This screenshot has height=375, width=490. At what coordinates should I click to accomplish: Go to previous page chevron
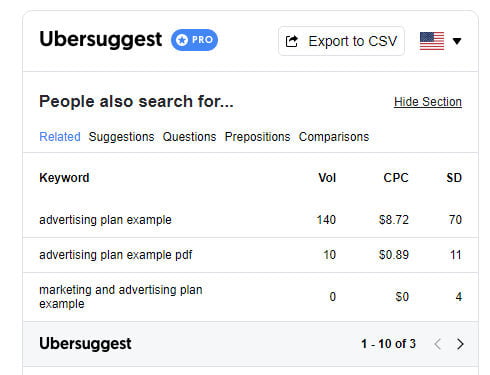pos(438,344)
